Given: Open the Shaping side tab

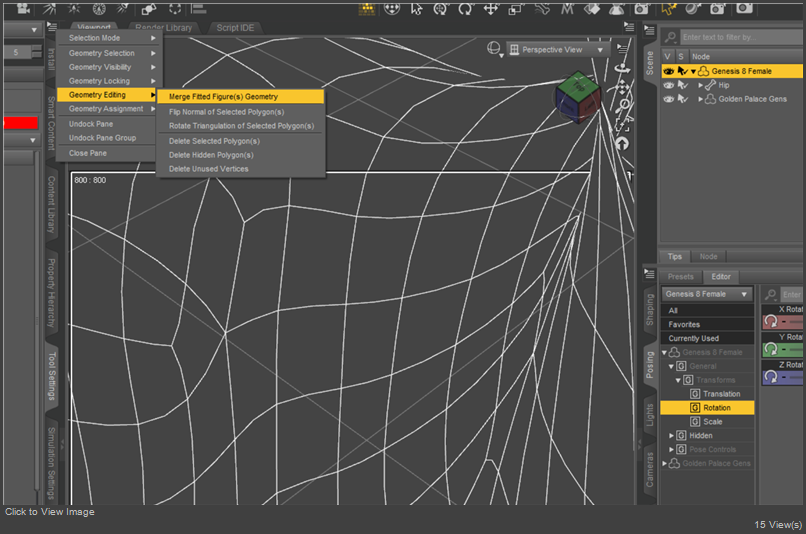Looking at the screenshot, I should (650, 310).
